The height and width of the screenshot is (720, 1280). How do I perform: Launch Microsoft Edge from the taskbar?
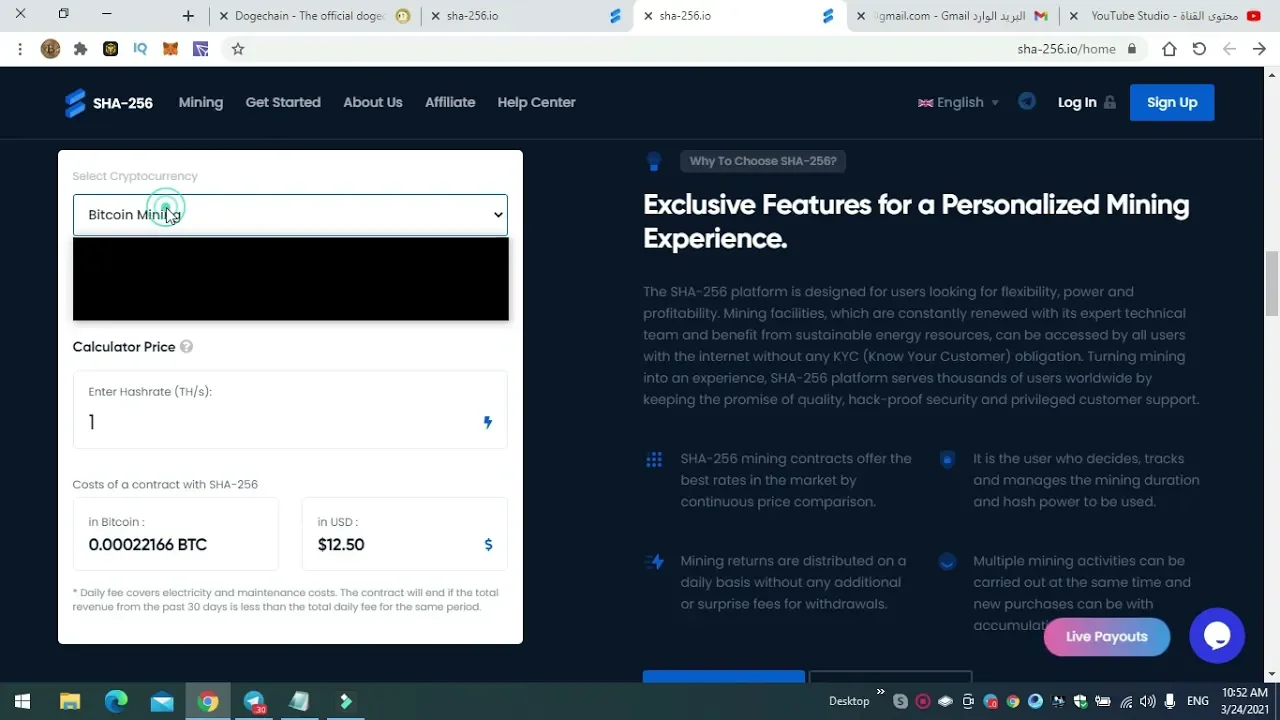tap(116, 701)
